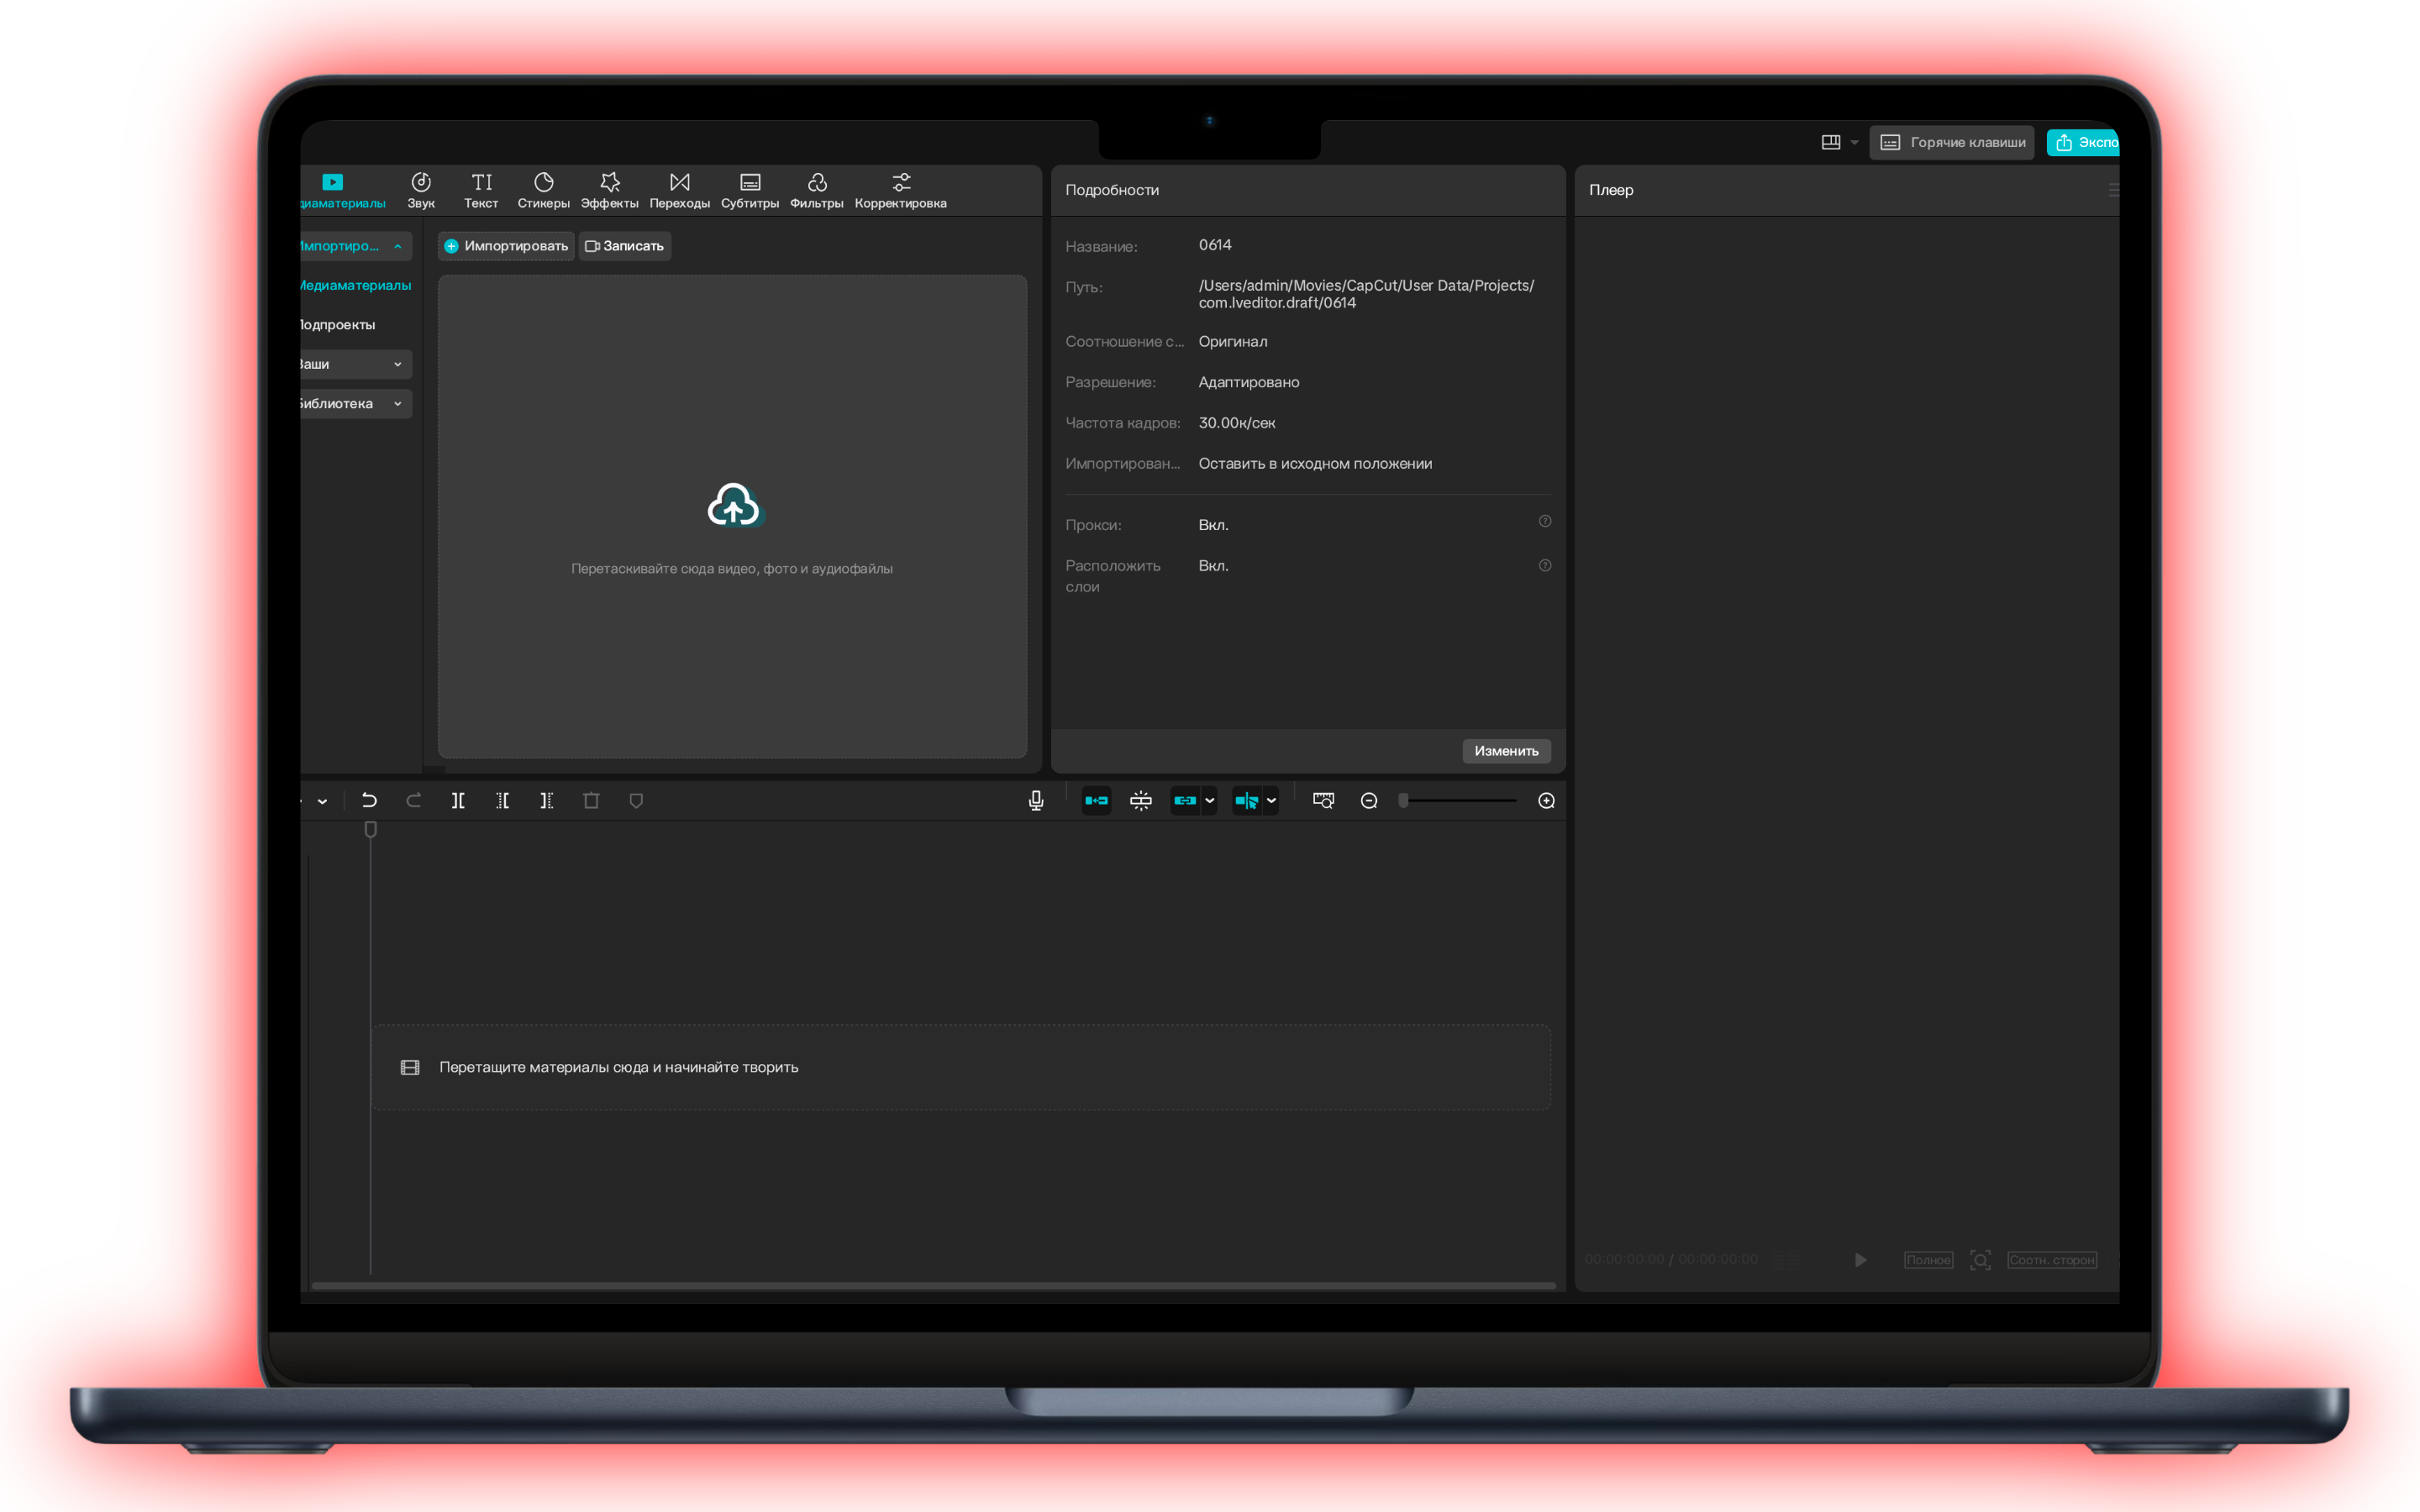Select the Split clip tool
This screenshot has height=1512, width=2420.
pyautogui.click(x=458, y=800)
